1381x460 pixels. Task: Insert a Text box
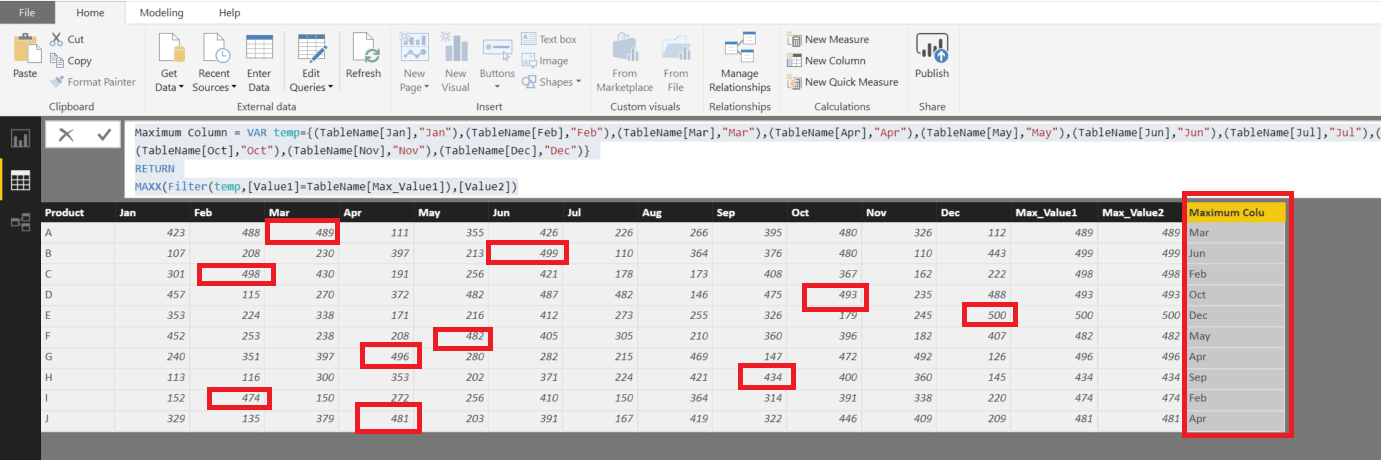[x=549, y=39]
